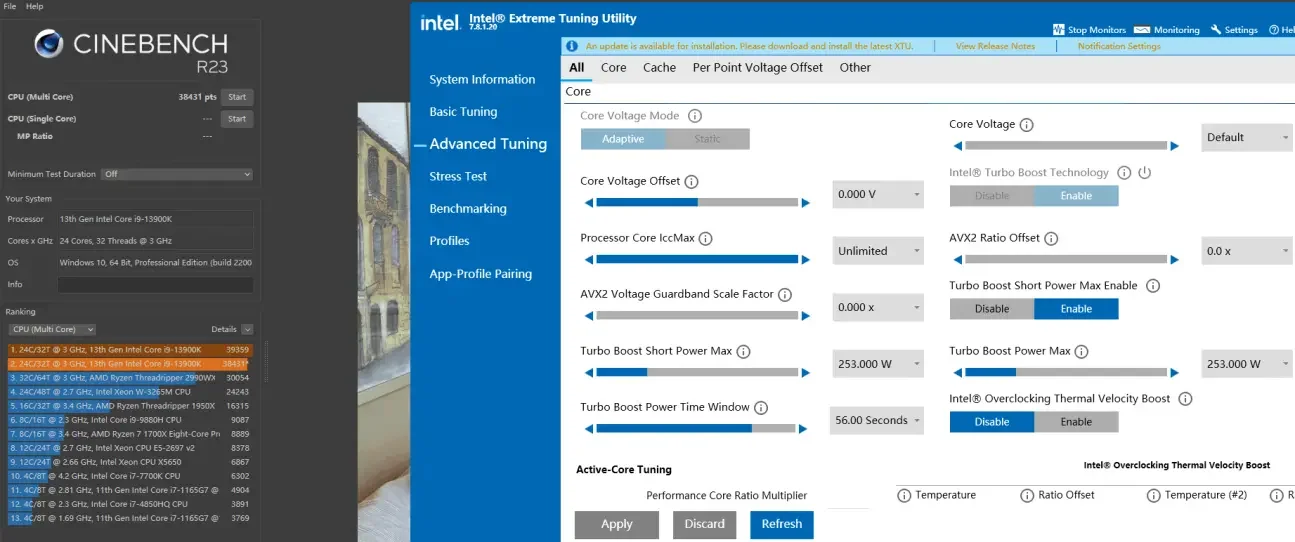The image size is (1295, 542).
Task: Click the Core Voltage Offset slider track
Action: (x=697, y=203)
